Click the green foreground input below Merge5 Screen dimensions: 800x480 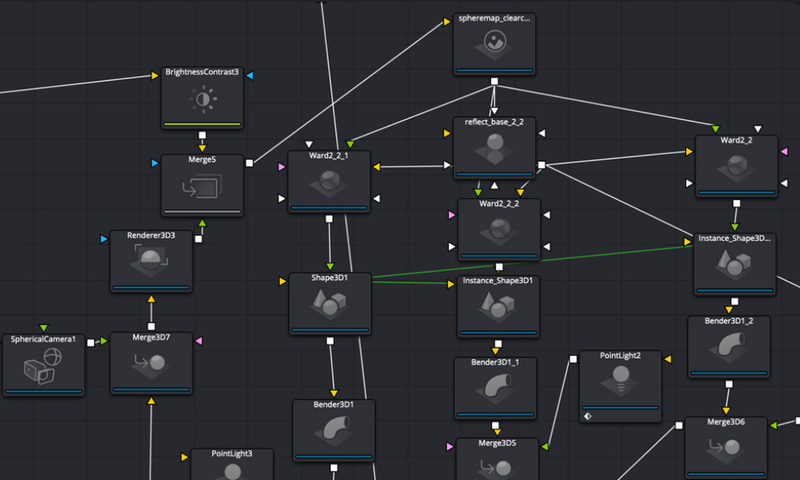202,223
